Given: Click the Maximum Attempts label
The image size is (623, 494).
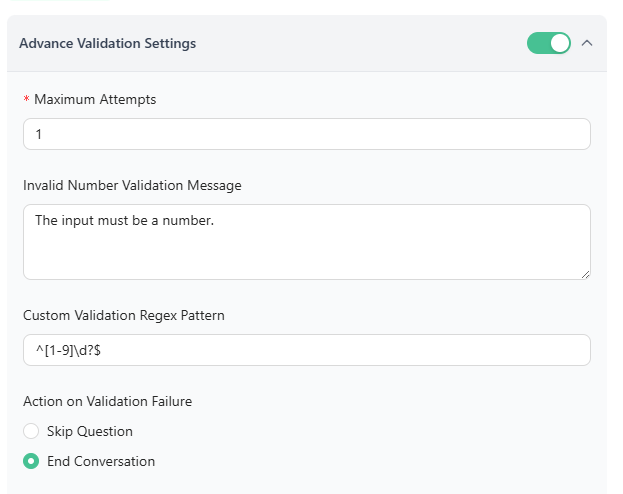Looking at the screenshot, I should pyautogui.click(x=95, y=100).
